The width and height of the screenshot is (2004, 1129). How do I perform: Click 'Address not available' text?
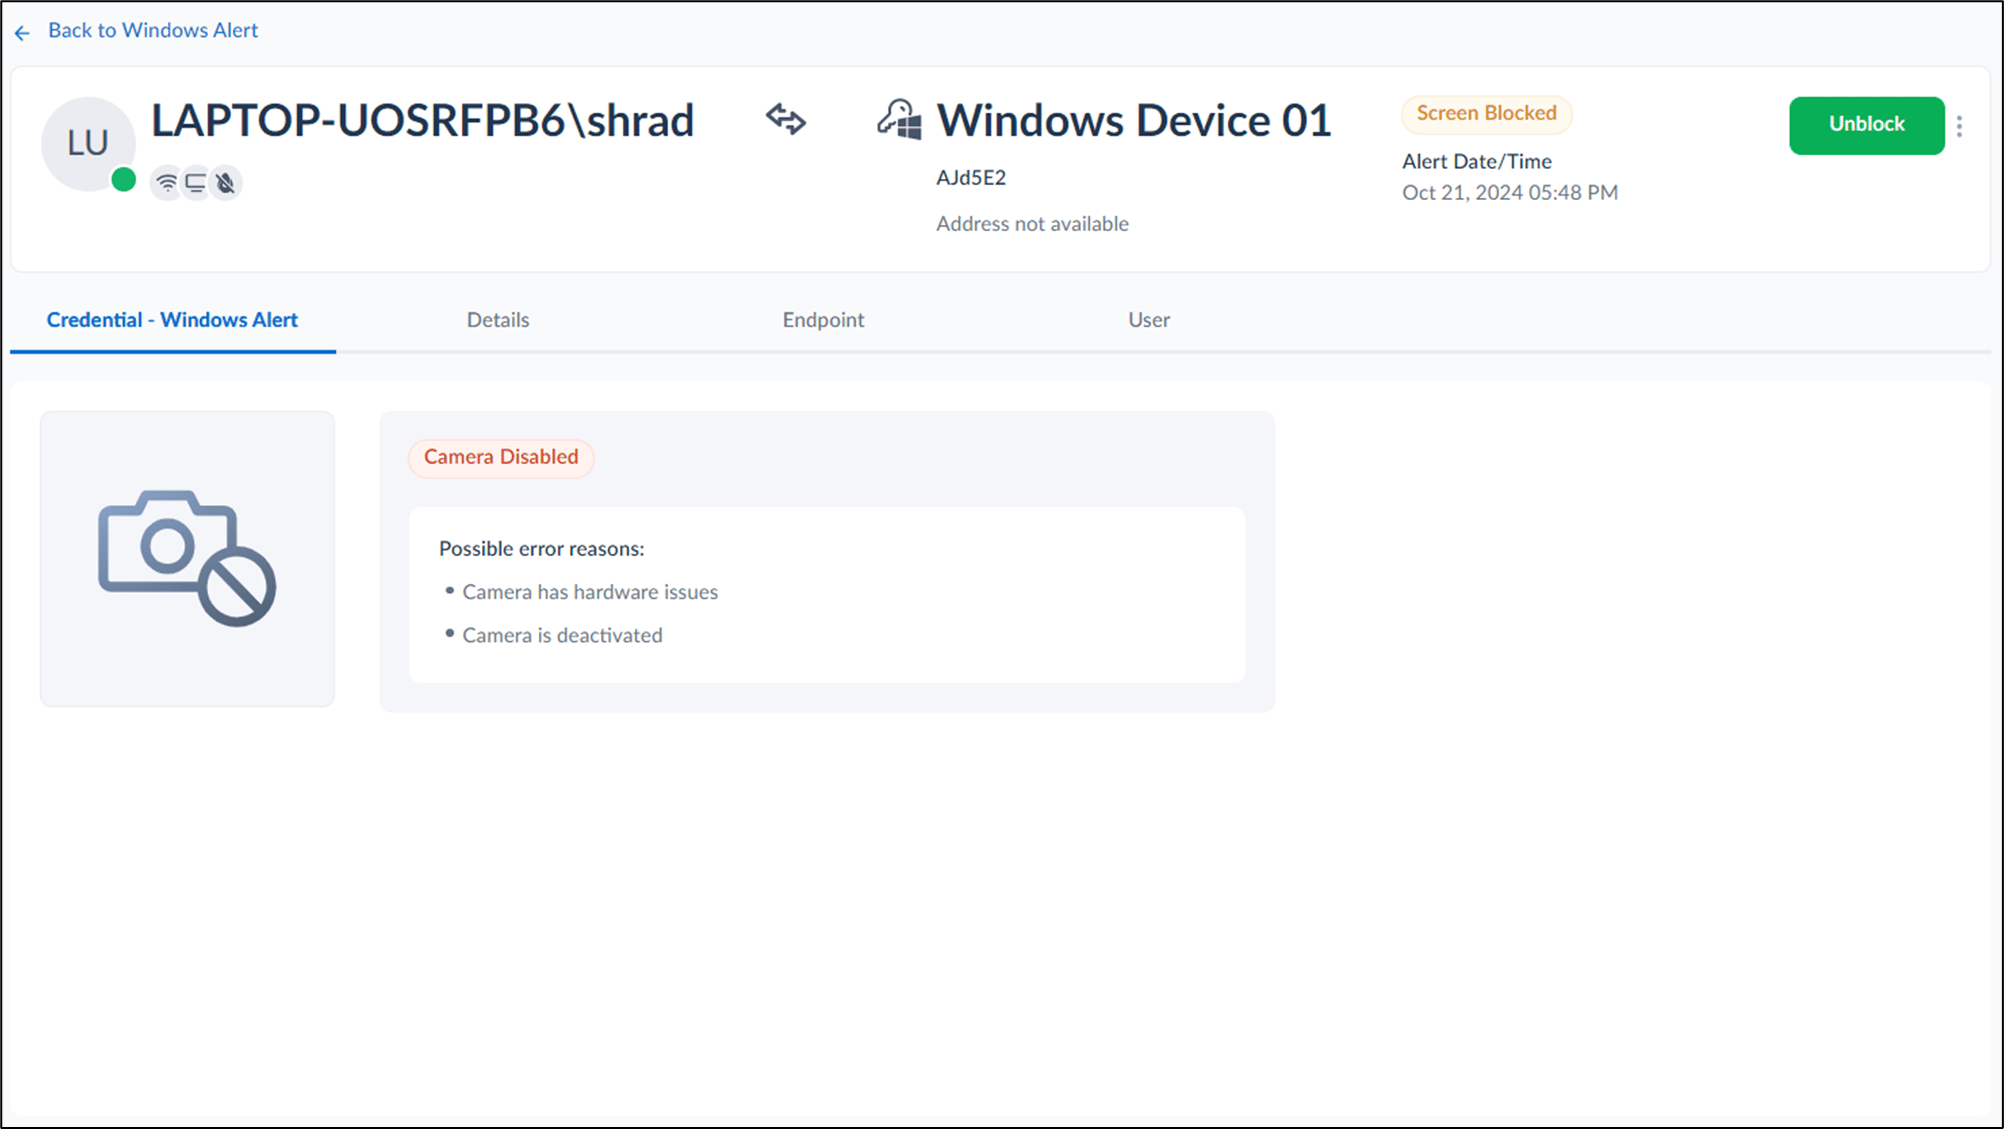click(x=1032, y=224)
